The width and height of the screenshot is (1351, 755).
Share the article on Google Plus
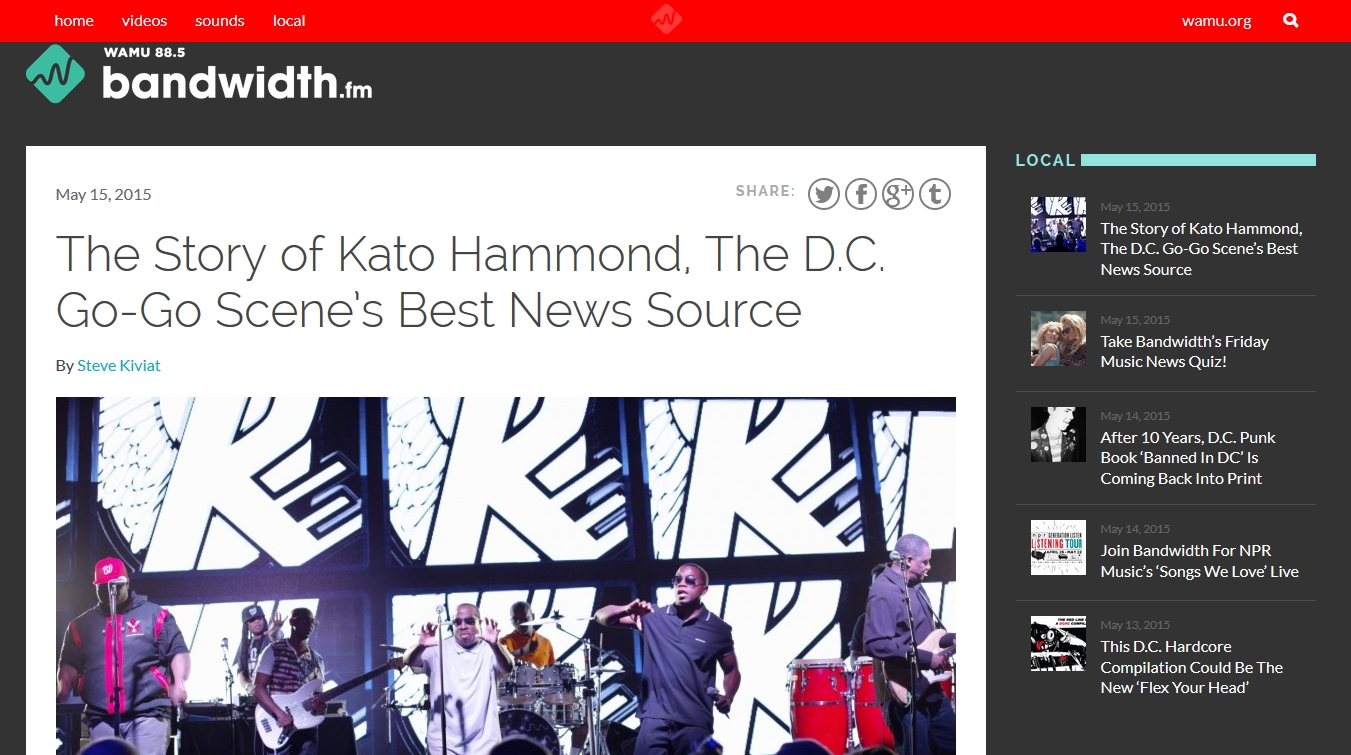[898, 194]
